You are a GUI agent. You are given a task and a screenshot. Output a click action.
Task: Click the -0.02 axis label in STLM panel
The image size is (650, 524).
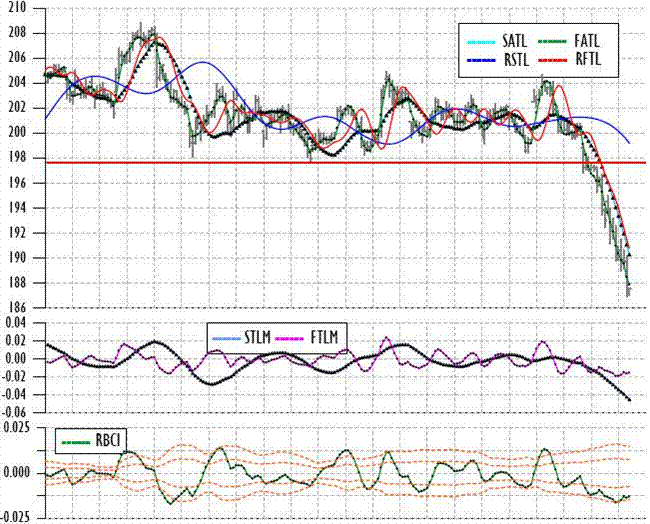[x=15, y=376]
